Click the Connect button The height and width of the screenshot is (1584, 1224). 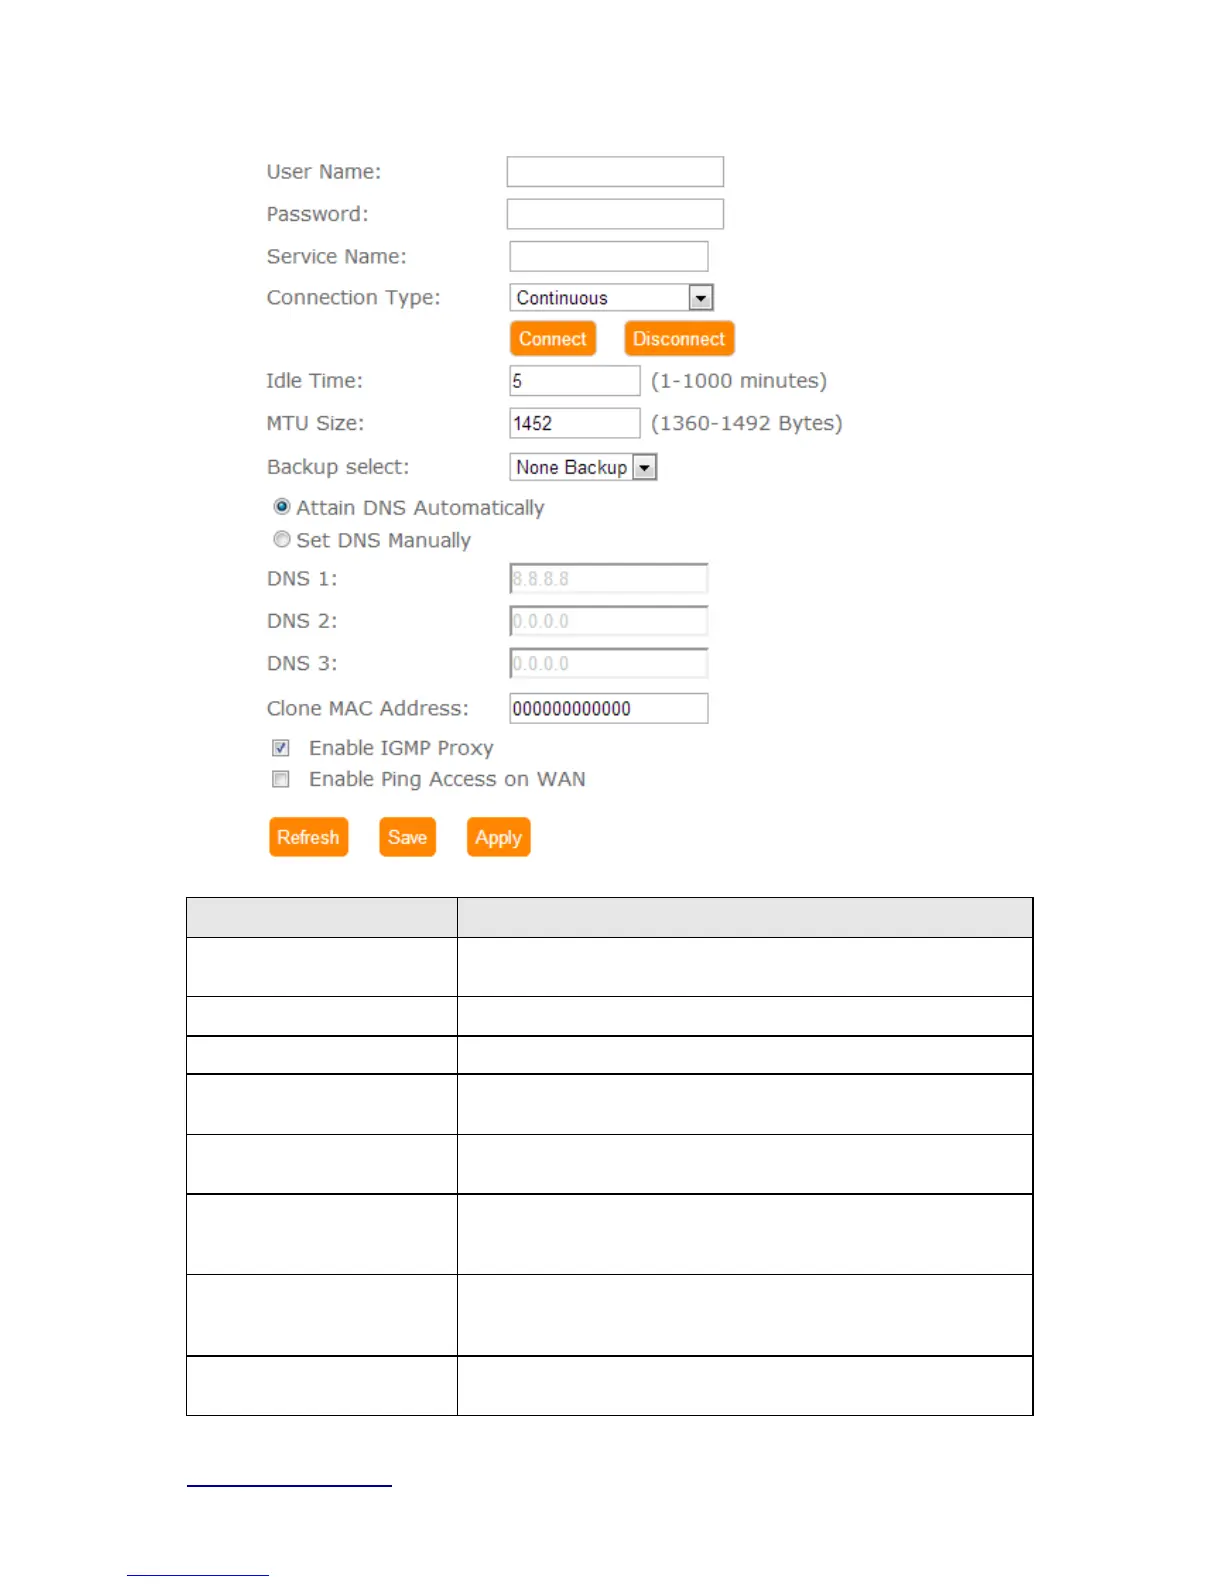click(553, 339)
